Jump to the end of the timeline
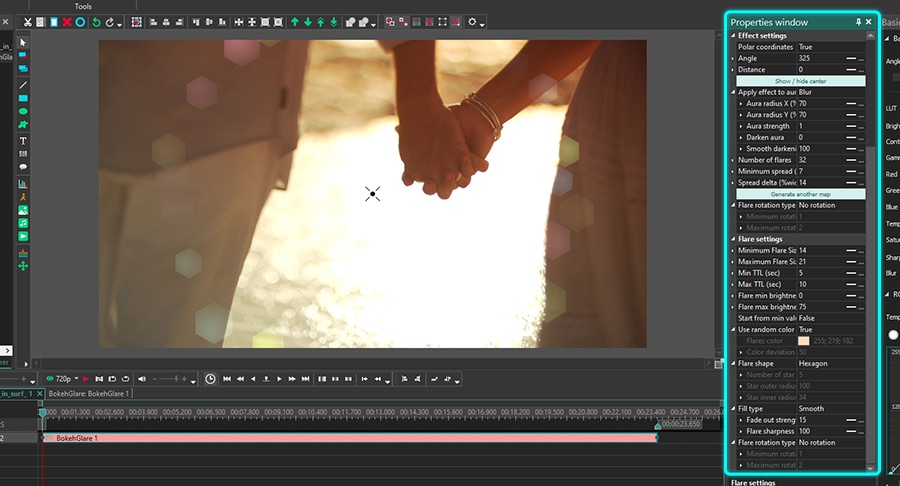 coord(305,379)
